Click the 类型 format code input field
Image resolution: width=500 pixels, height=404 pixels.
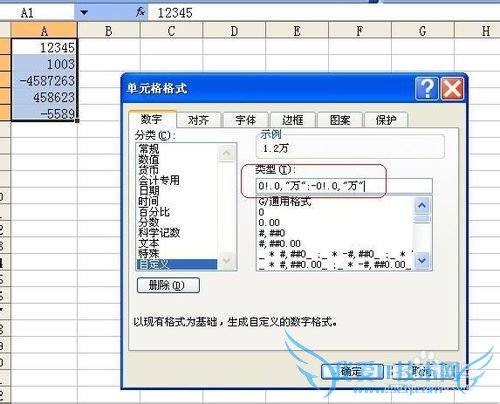(344, 186)
